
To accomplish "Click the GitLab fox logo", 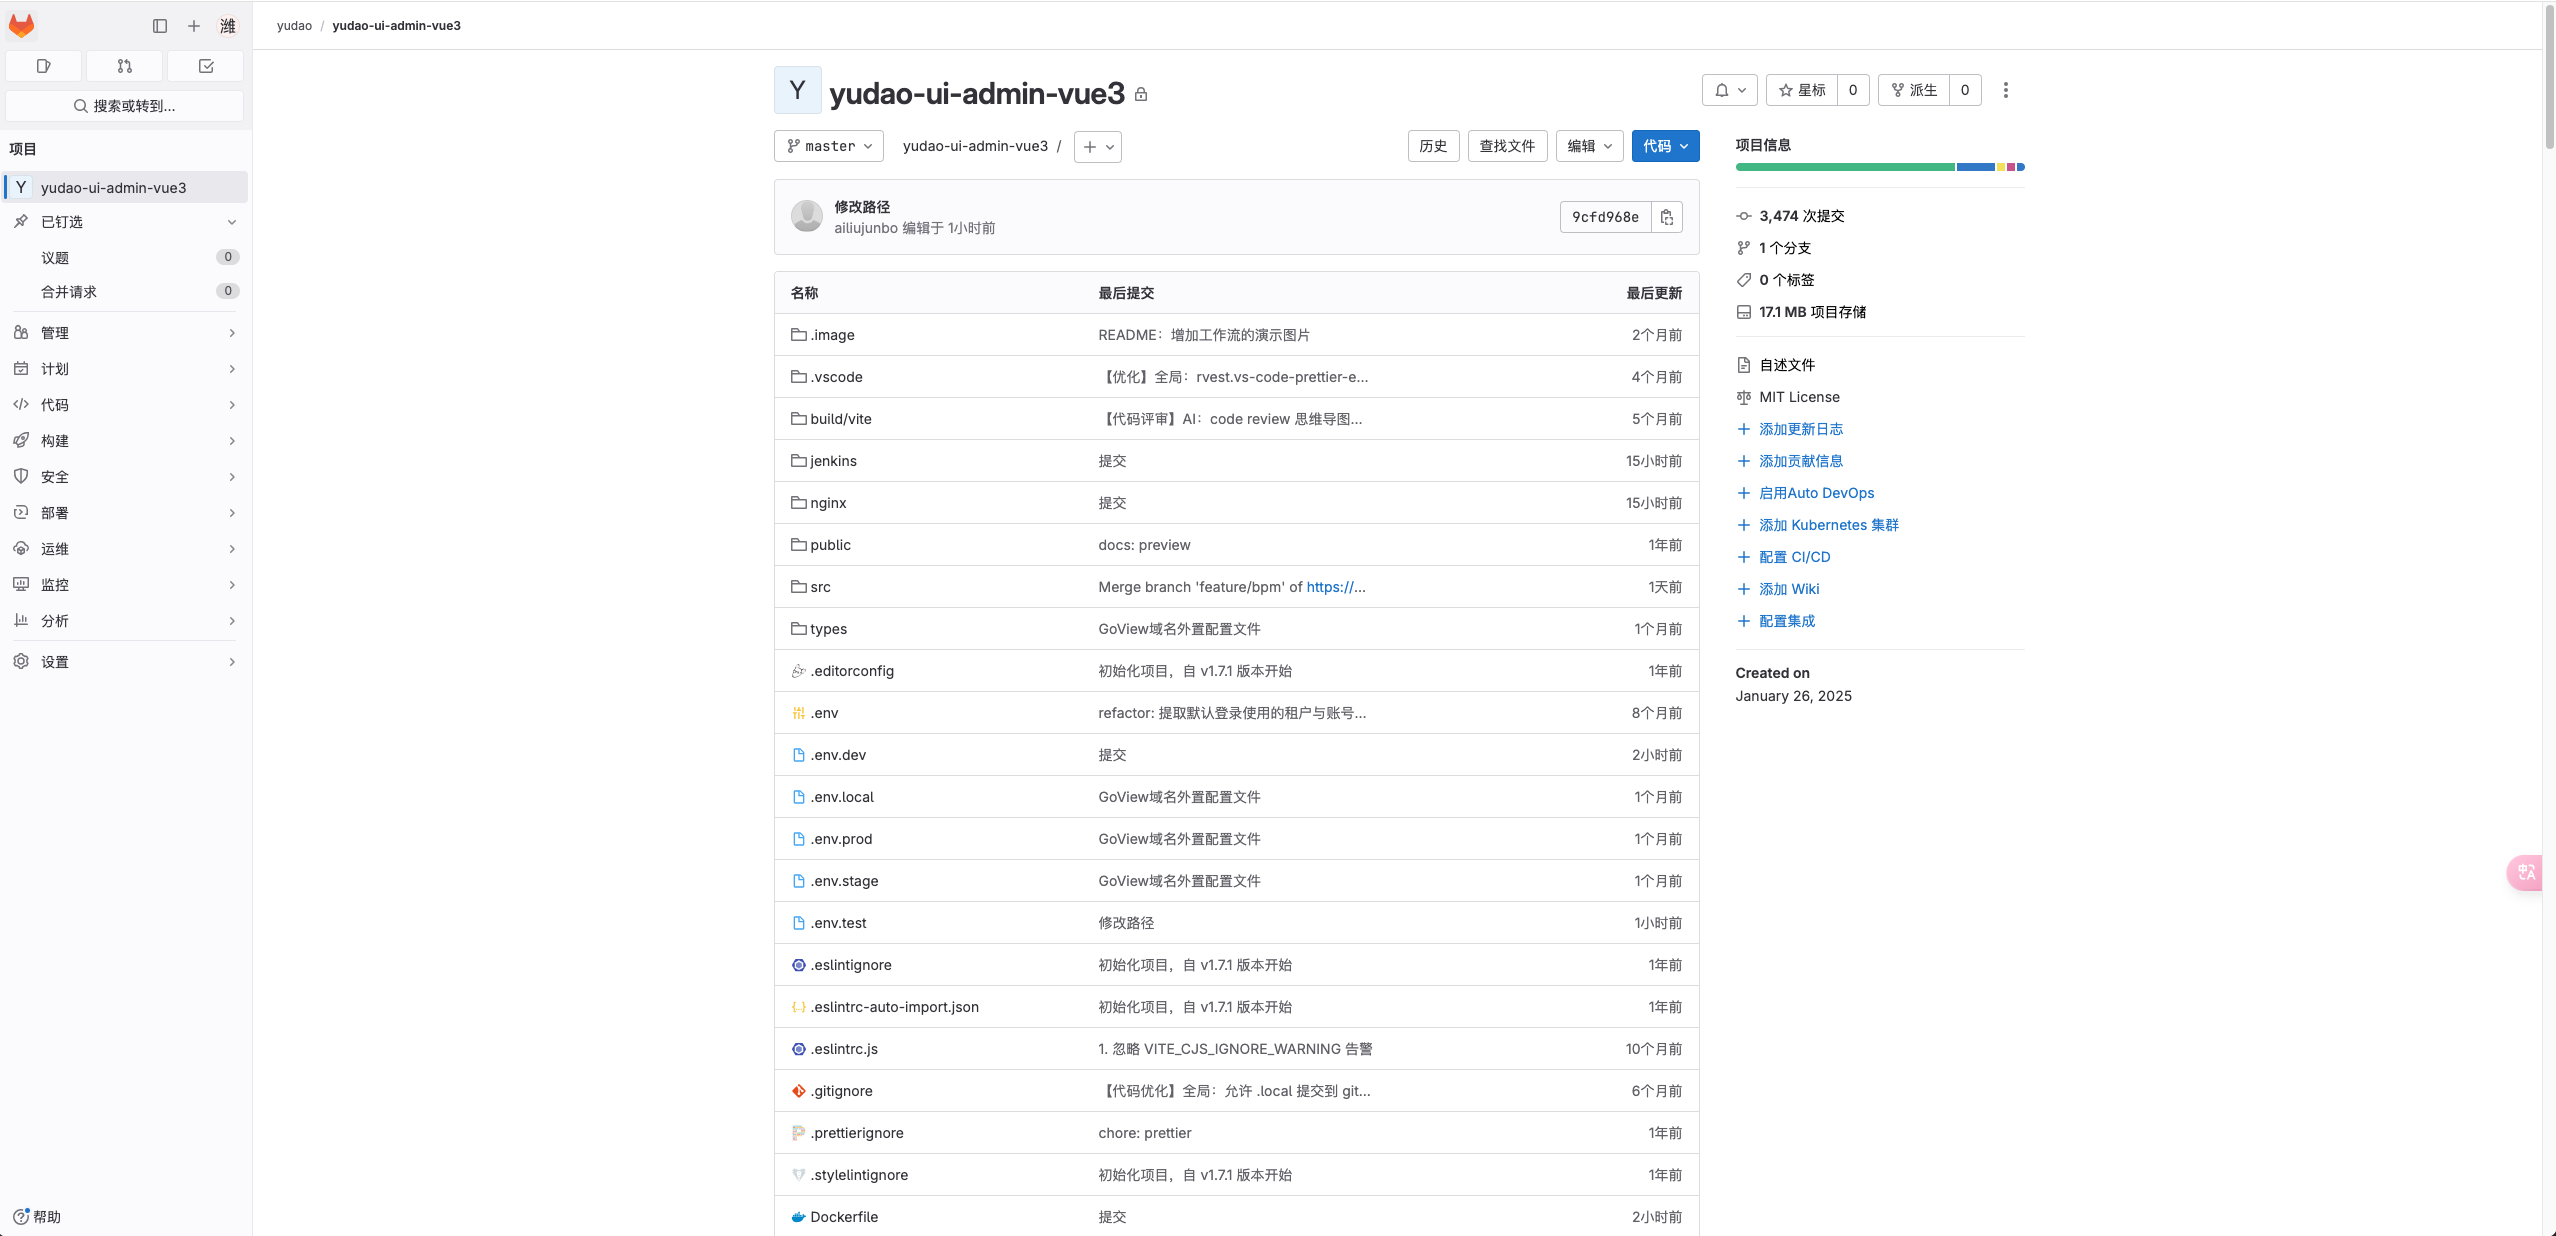I will [x=21, y=26].
